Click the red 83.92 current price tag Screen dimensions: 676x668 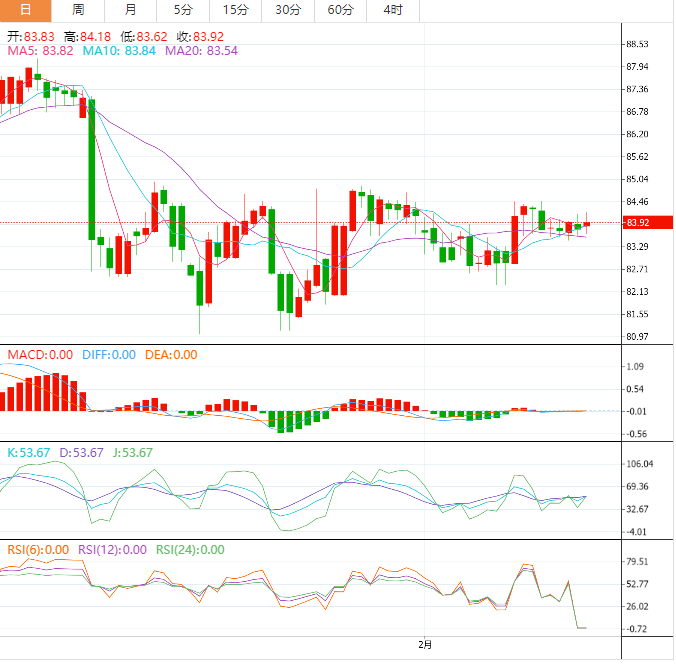click(648, 223)
